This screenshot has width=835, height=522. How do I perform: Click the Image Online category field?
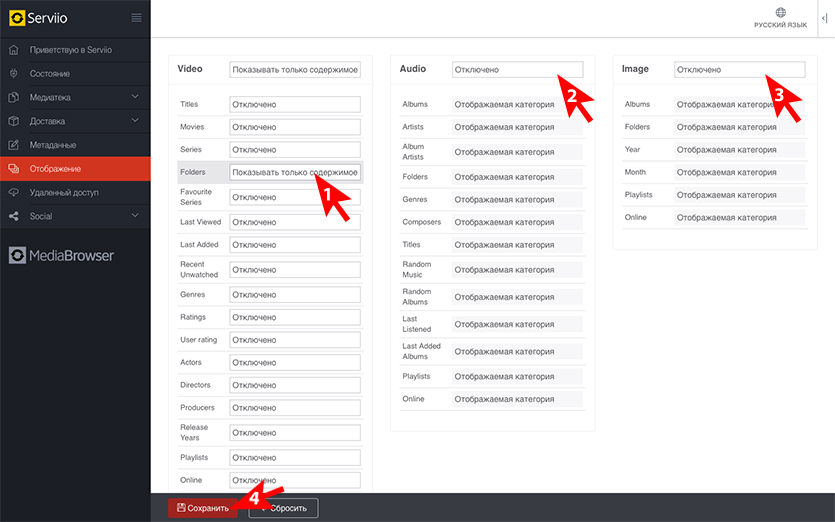point(740,217)
